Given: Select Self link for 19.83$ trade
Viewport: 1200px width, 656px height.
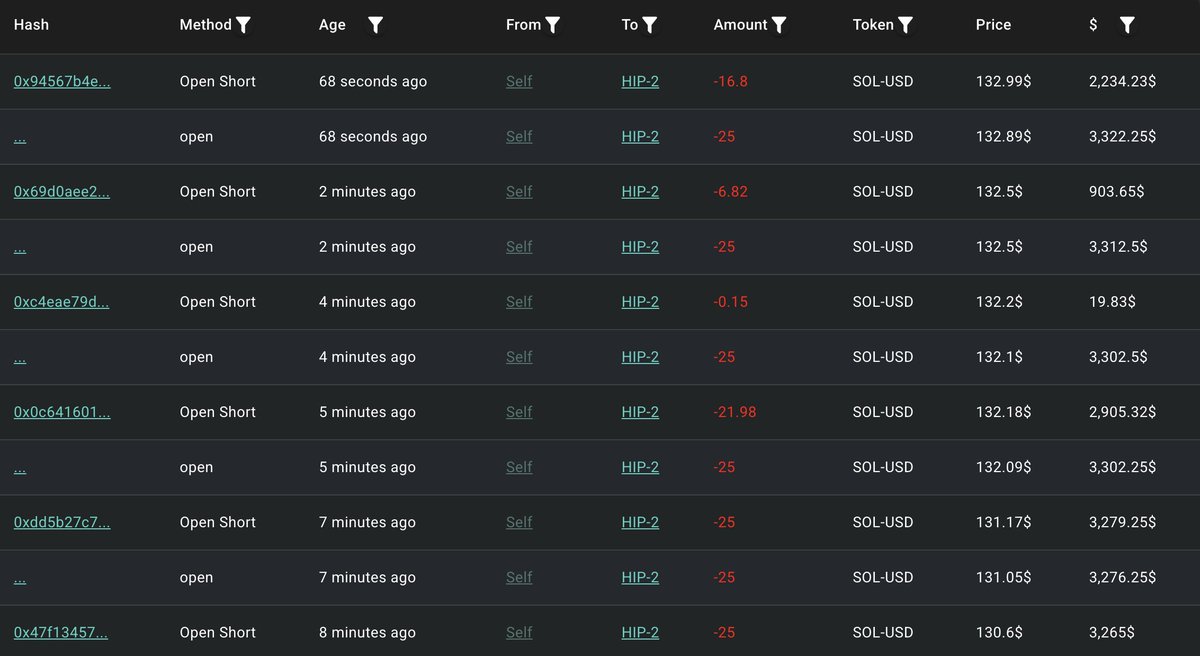Looking at the screenshot, I should 519,302.
